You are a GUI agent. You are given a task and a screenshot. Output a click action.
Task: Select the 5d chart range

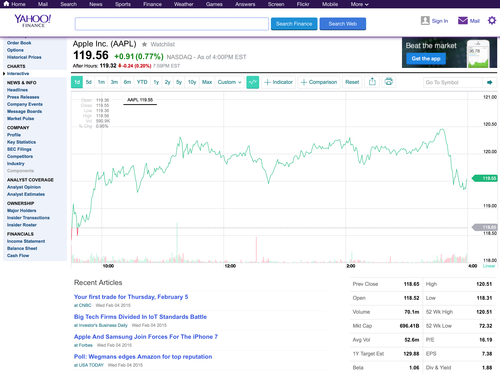pos(89,82)
